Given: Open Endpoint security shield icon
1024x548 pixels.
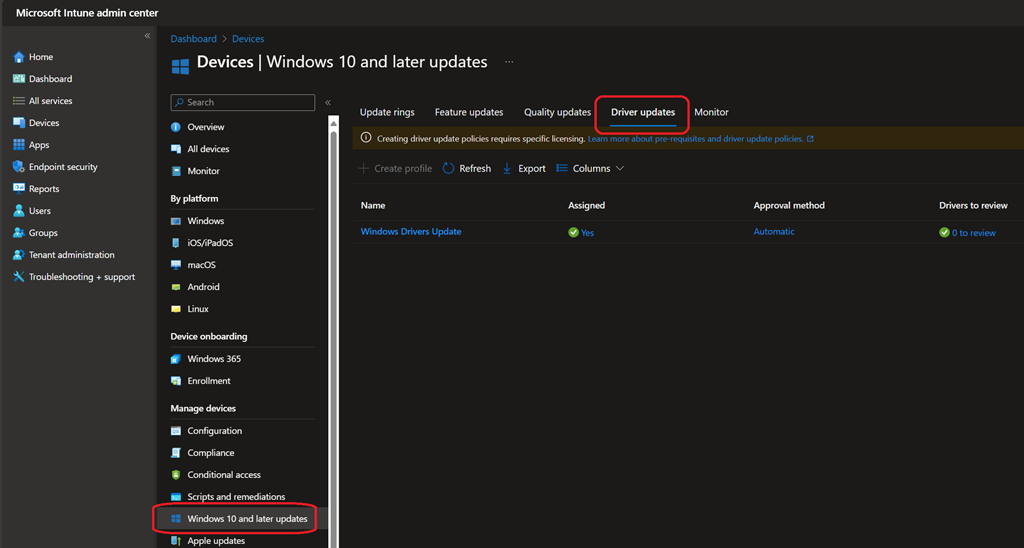Looking at the screenshot, I should (18, 167).
